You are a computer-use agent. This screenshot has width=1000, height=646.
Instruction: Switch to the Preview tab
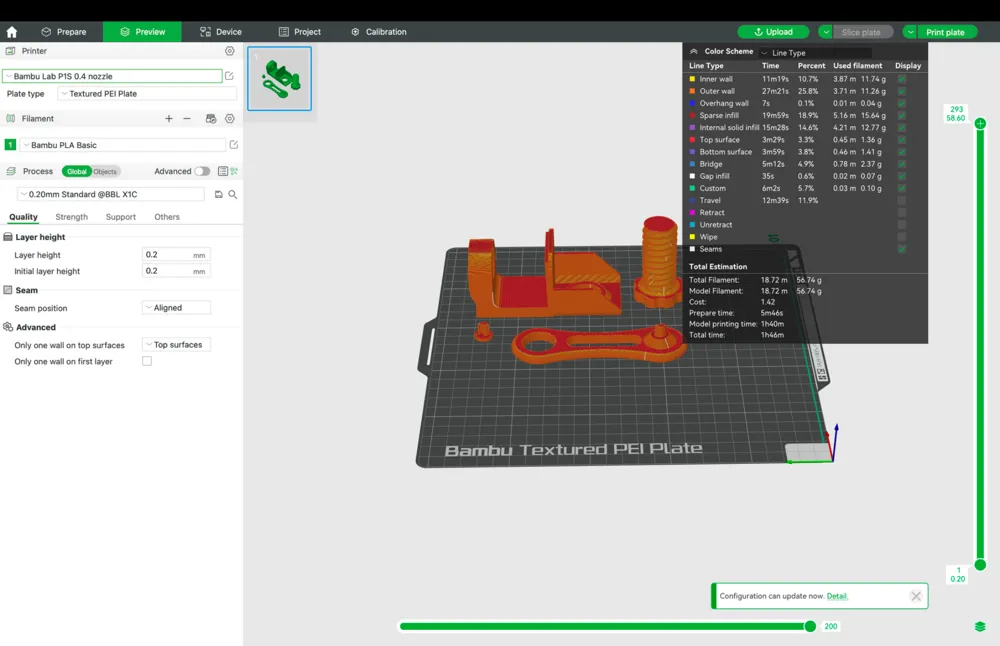pyautogui.click(x=142, y=32)
